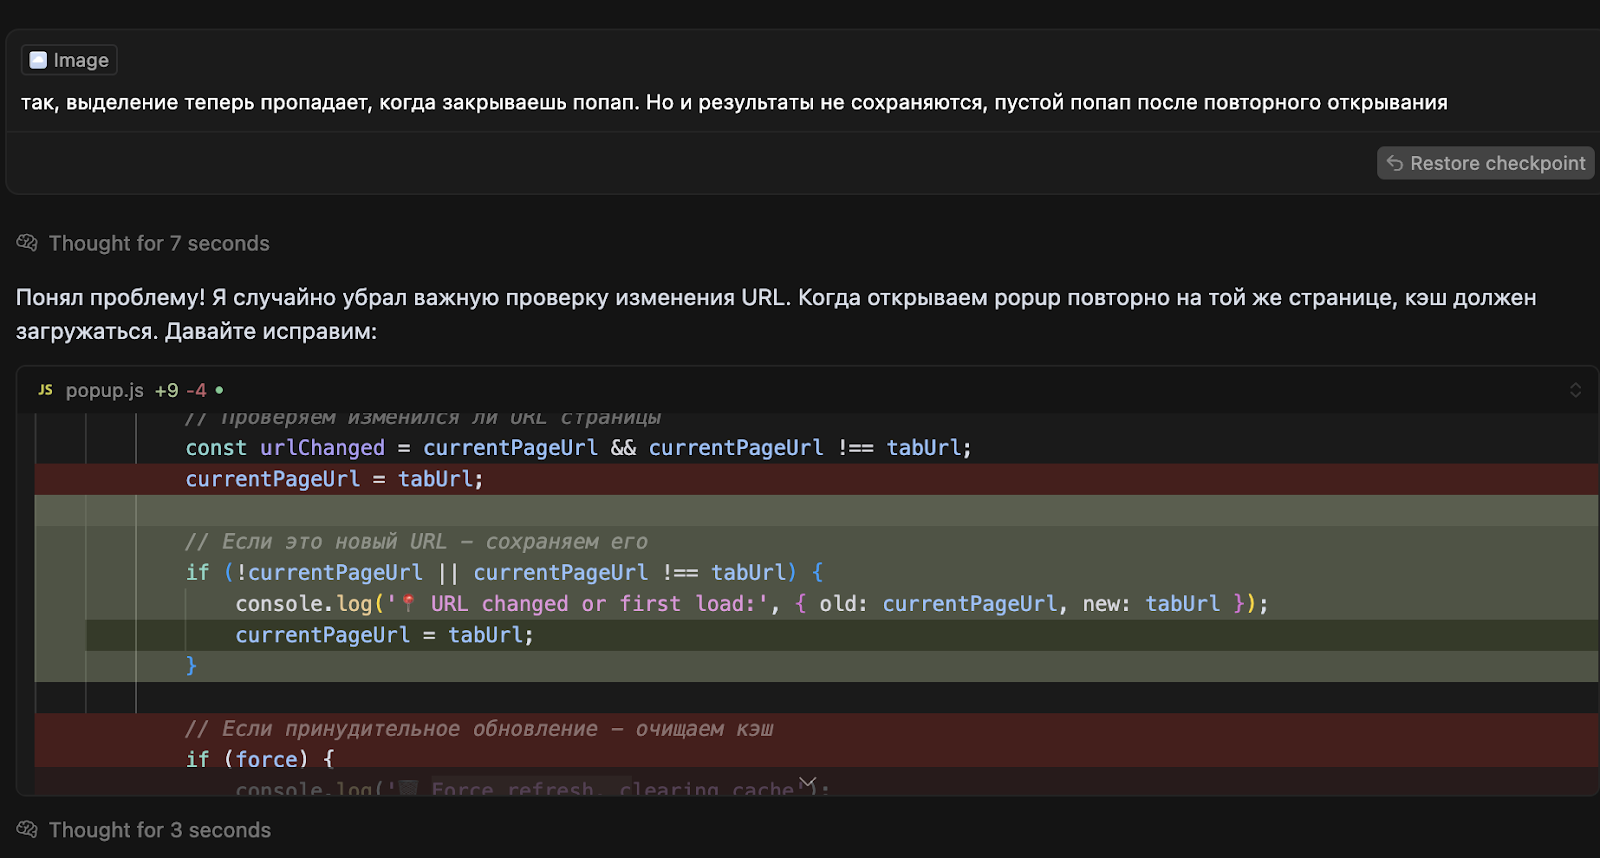Click comment '// Если принудительное обновление'

tap(479, 729)
